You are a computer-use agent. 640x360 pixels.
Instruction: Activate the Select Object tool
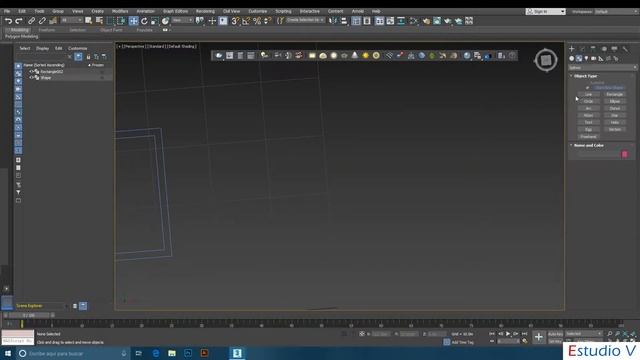89,21
